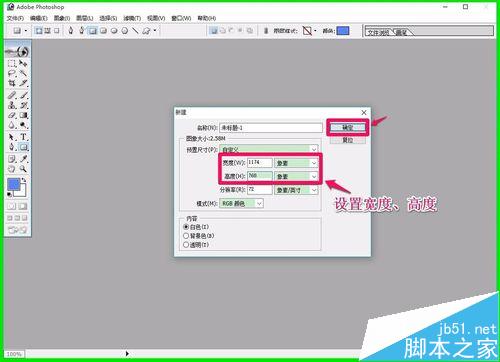The image size is (500, 362).
Task: Open the 文件(F) menu
Action: pos(15,18)
